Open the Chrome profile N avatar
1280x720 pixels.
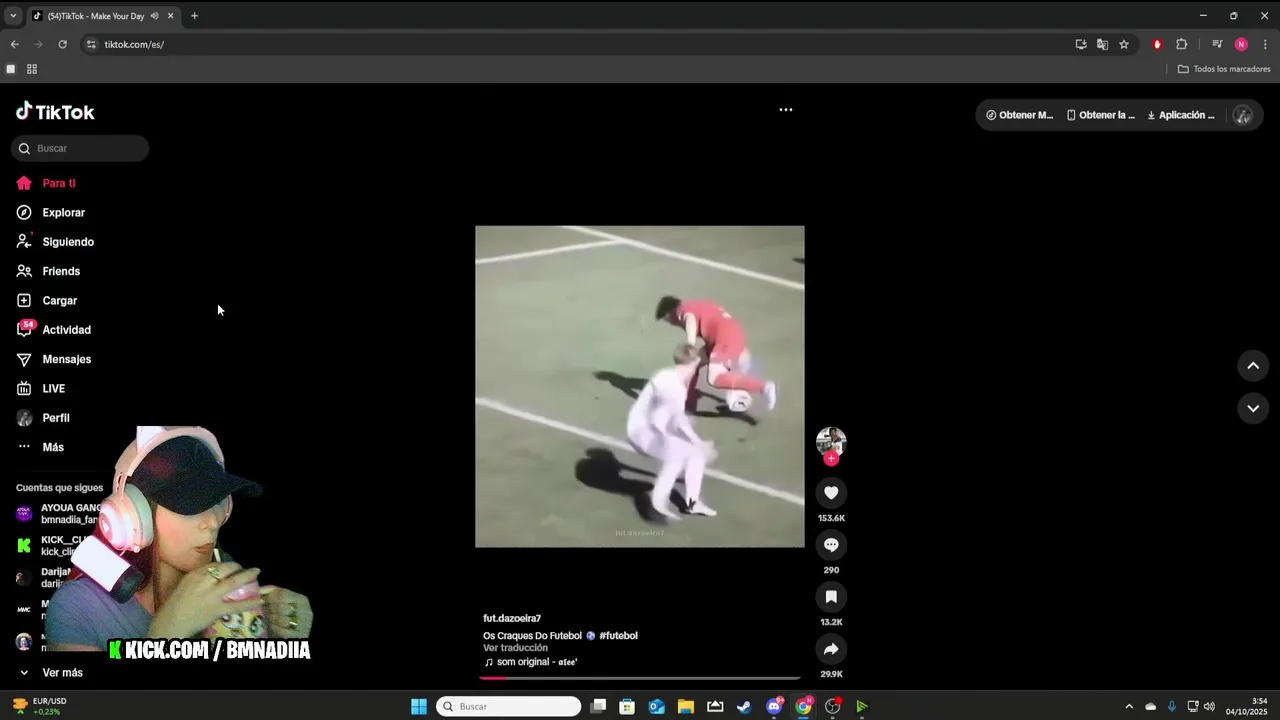[1241, 44]
